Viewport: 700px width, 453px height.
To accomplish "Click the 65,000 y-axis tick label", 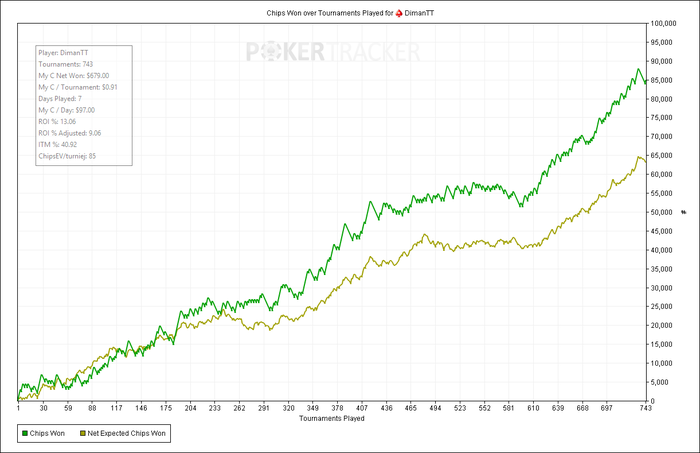I will tap(662, 156).
